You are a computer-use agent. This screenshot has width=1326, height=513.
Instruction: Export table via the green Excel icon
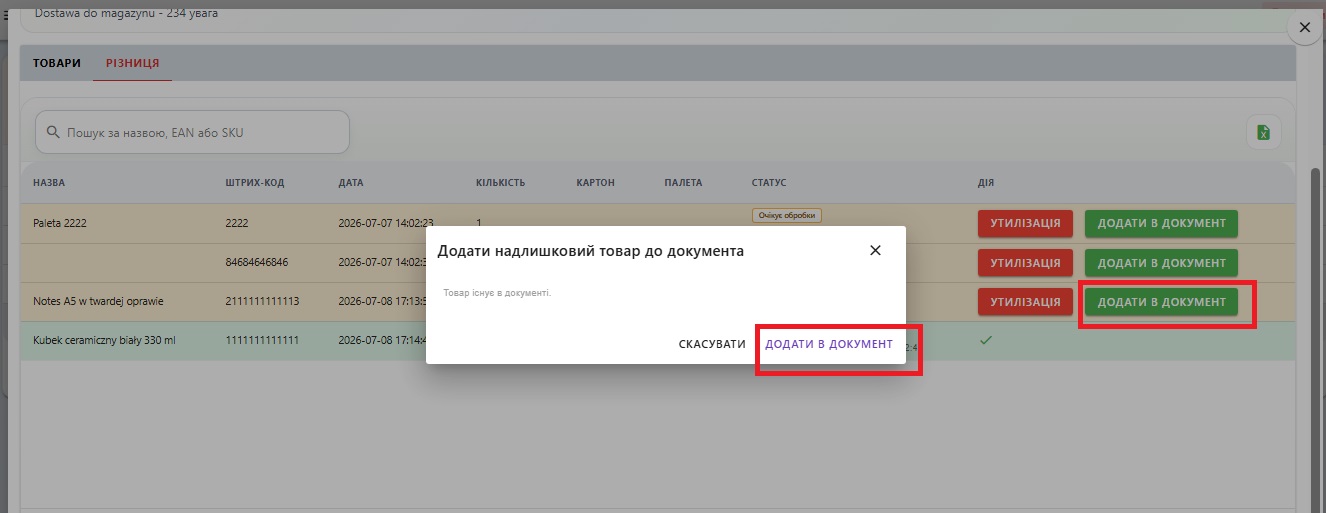(x=1264, y=132)
